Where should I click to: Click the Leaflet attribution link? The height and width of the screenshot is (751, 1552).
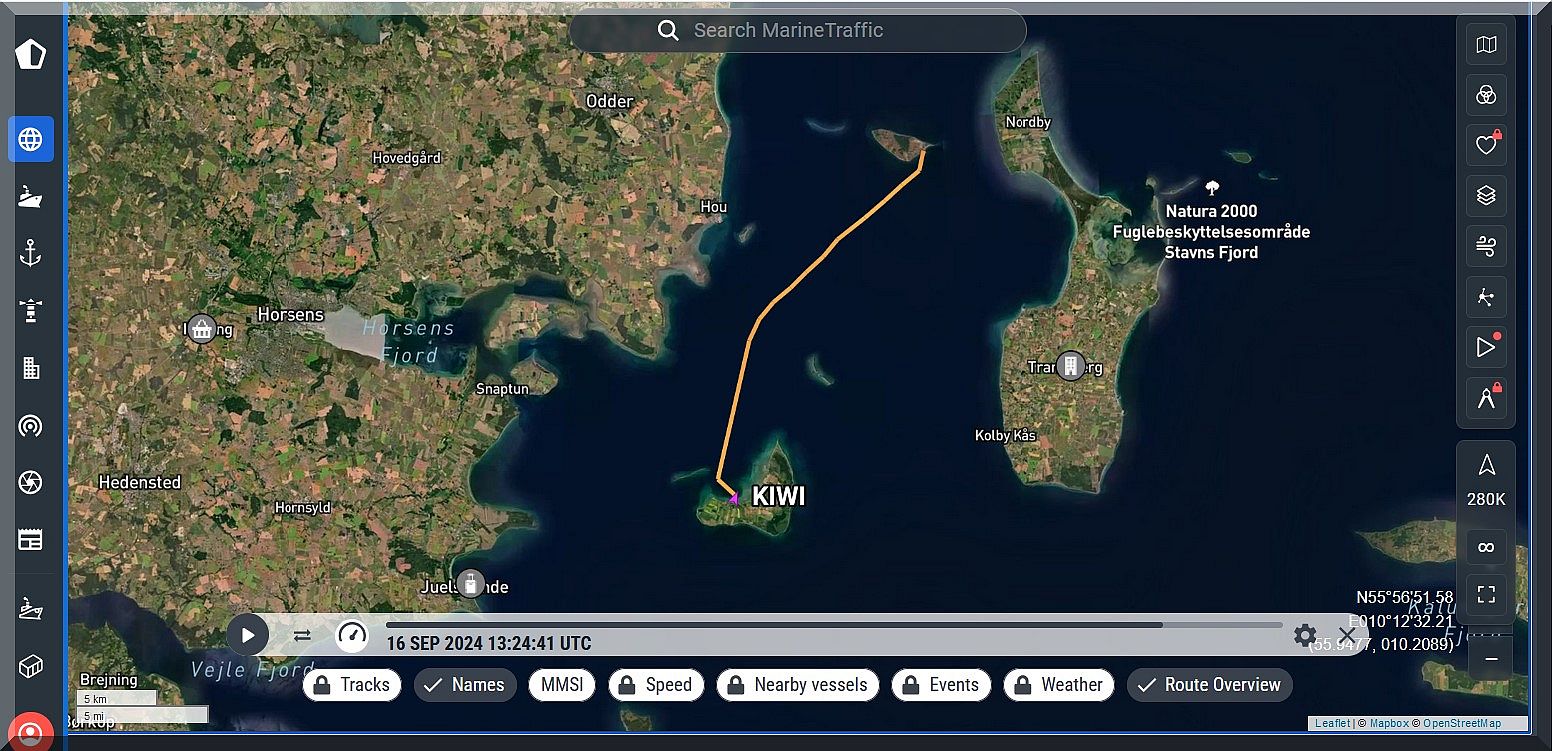1332,723
